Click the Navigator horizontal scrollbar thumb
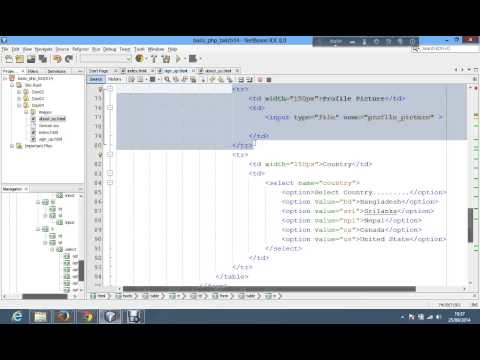Image resolution: width=480 pixels, height=360 pixels. point(44,296)
